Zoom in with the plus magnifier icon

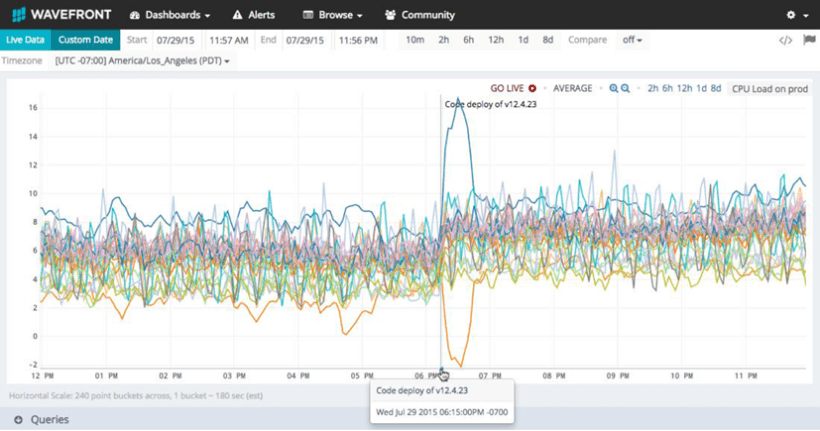click(614, 88)
